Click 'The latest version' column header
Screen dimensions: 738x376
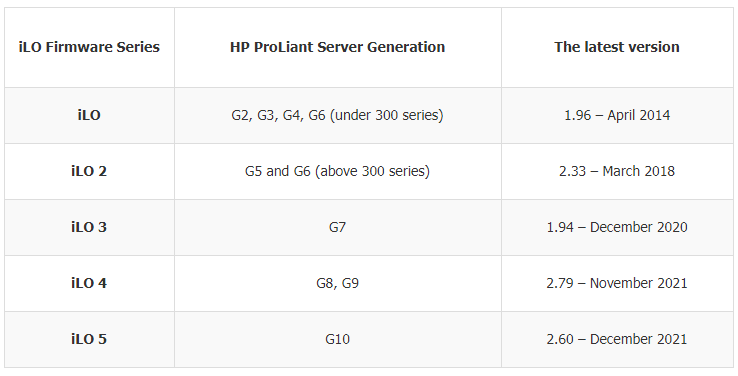coord(617,47)
